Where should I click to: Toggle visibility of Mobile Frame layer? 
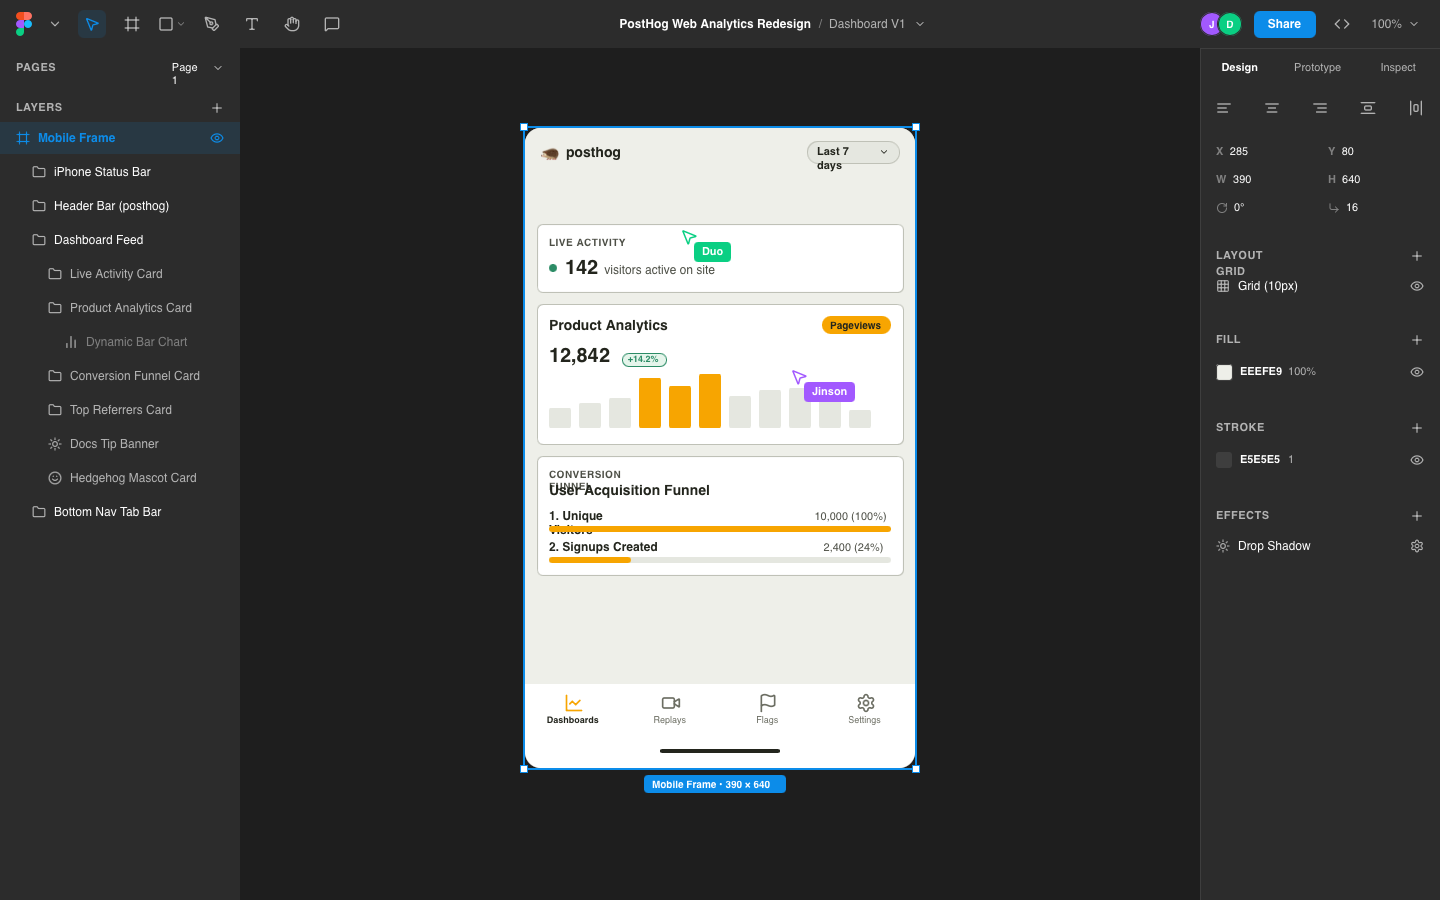[x=217, y=138]
